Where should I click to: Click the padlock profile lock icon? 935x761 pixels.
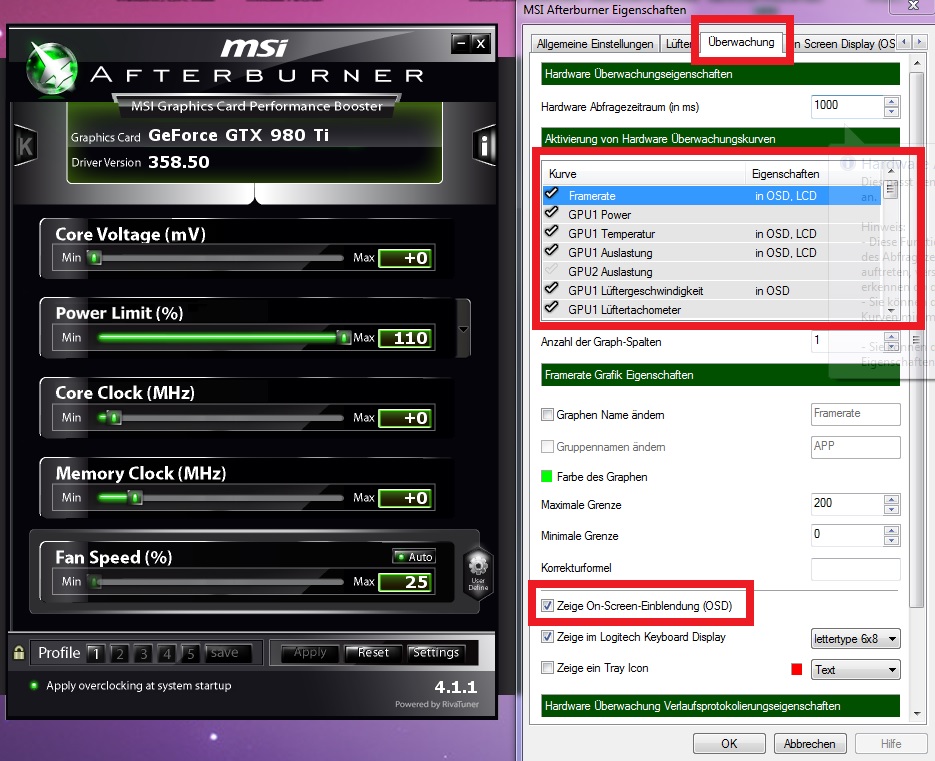click(x=19, y=652)
